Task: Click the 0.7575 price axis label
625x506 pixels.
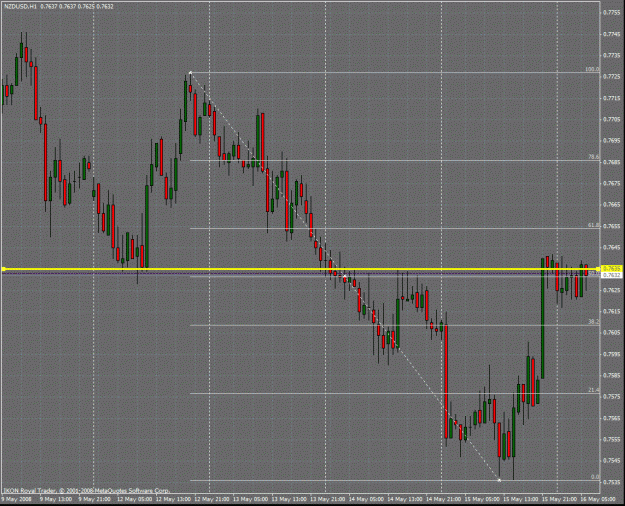Action: [611, 397]
